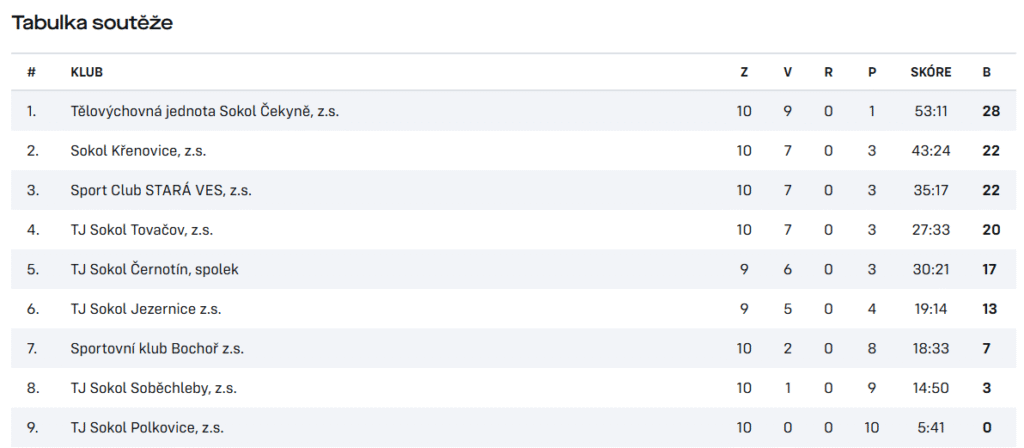Click the SKÓRE column header

(x=931, y=72)
